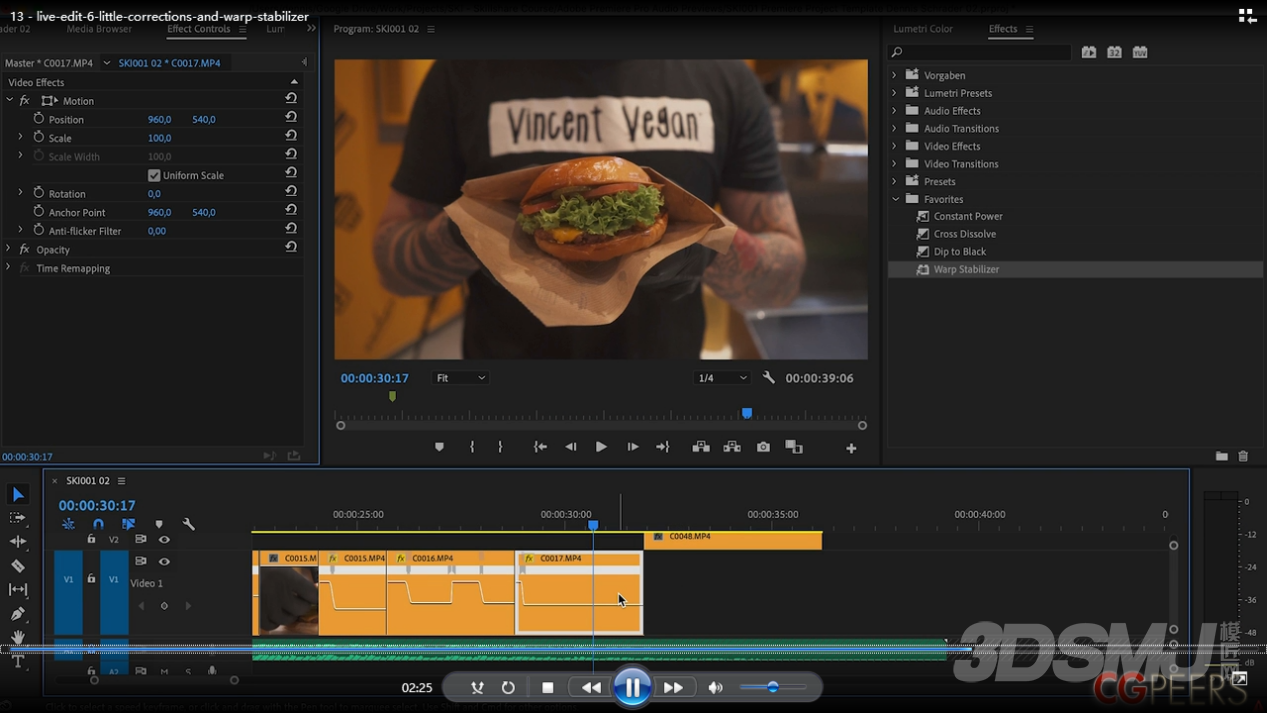Adjust the media player volume slider
1267x713 pixels.
772,687
